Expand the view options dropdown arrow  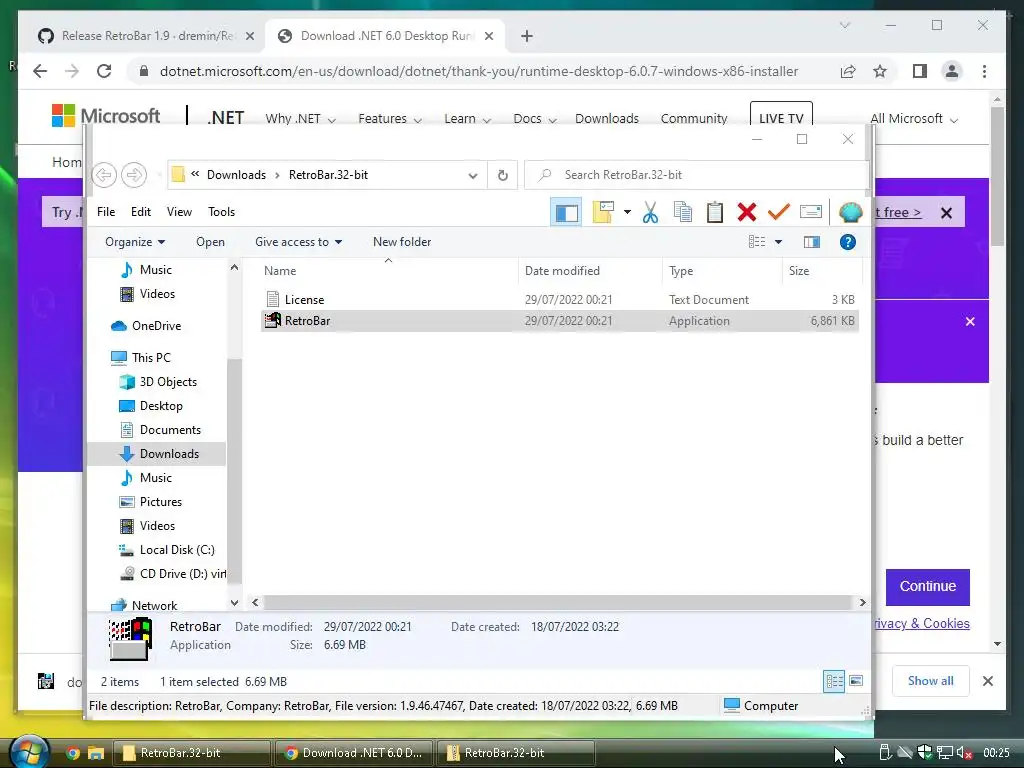(778, 242)
